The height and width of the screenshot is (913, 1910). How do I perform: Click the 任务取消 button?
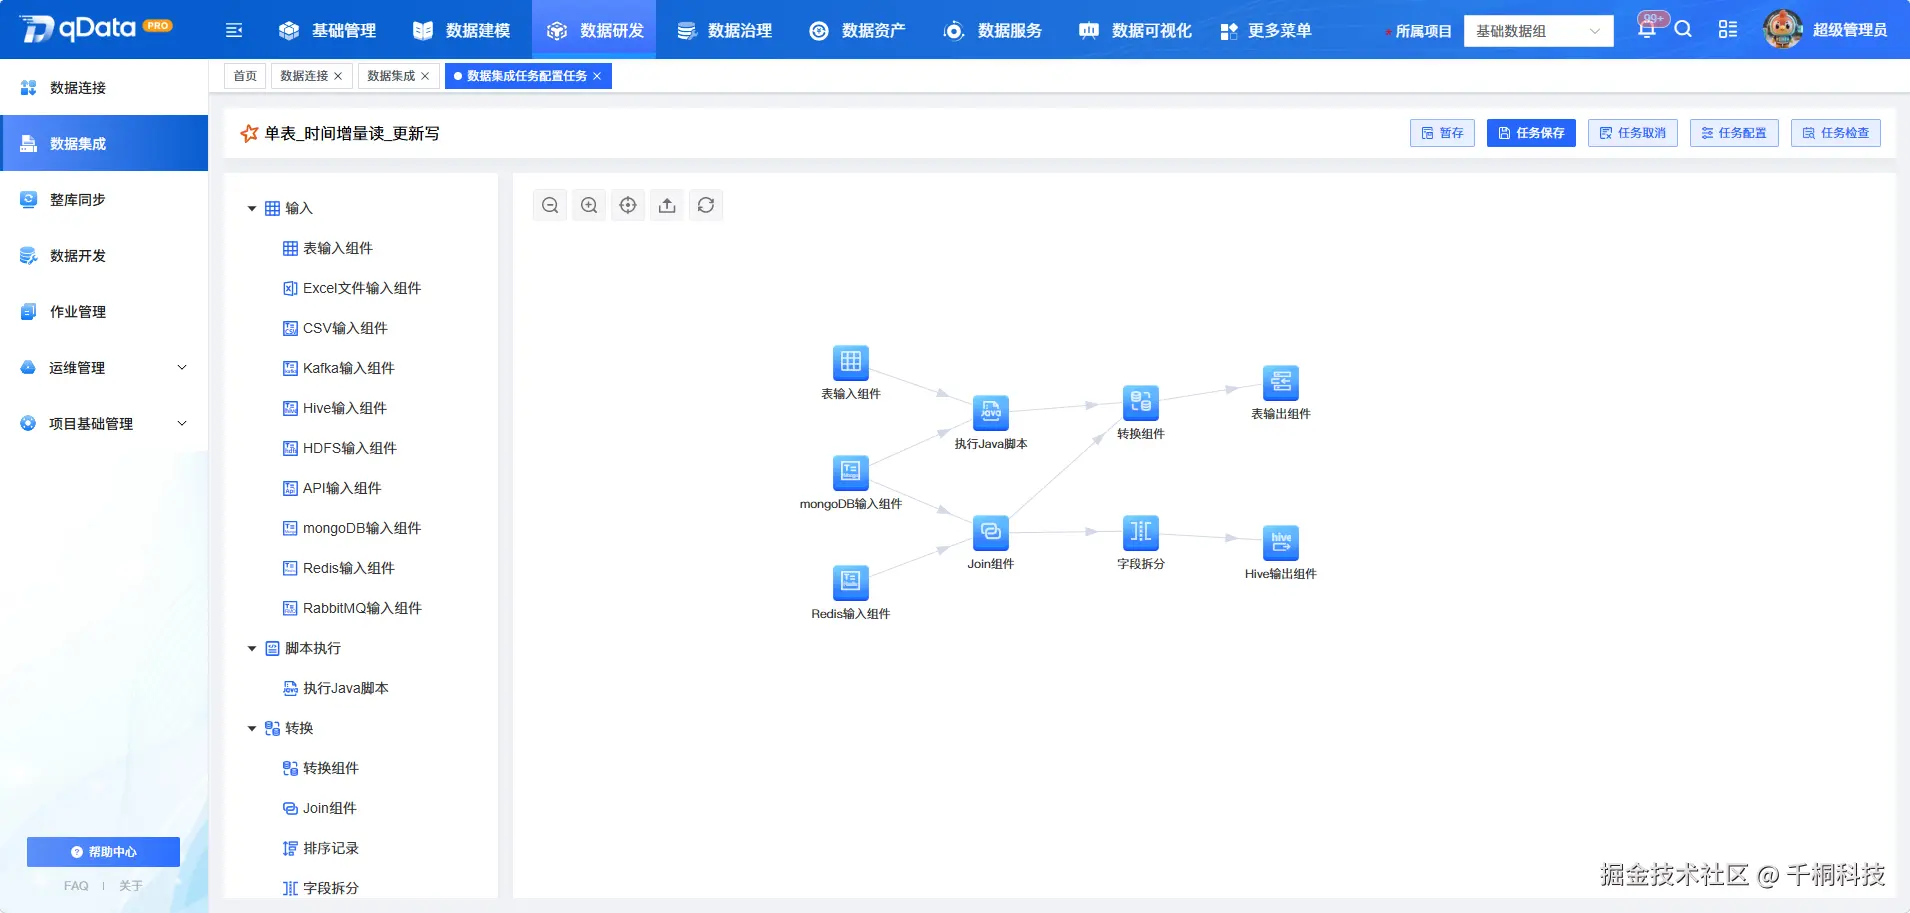1633,133
